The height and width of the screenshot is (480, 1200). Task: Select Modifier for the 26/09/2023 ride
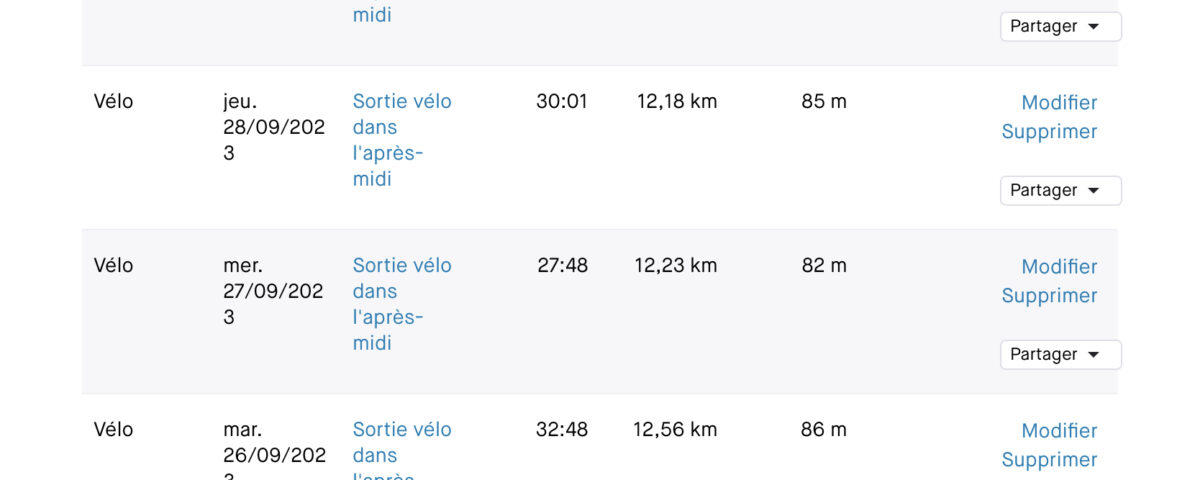click(1059, 430)
